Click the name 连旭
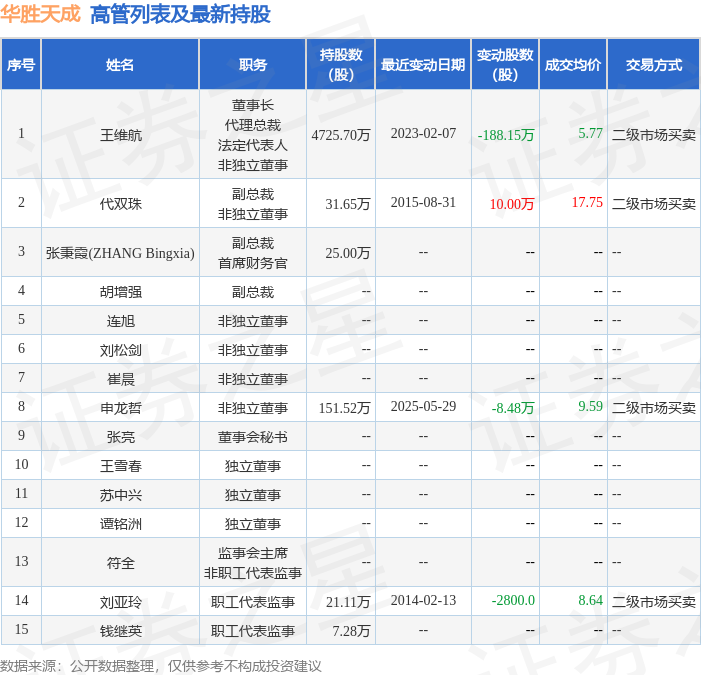701x675 pixels. coord(121,321)
